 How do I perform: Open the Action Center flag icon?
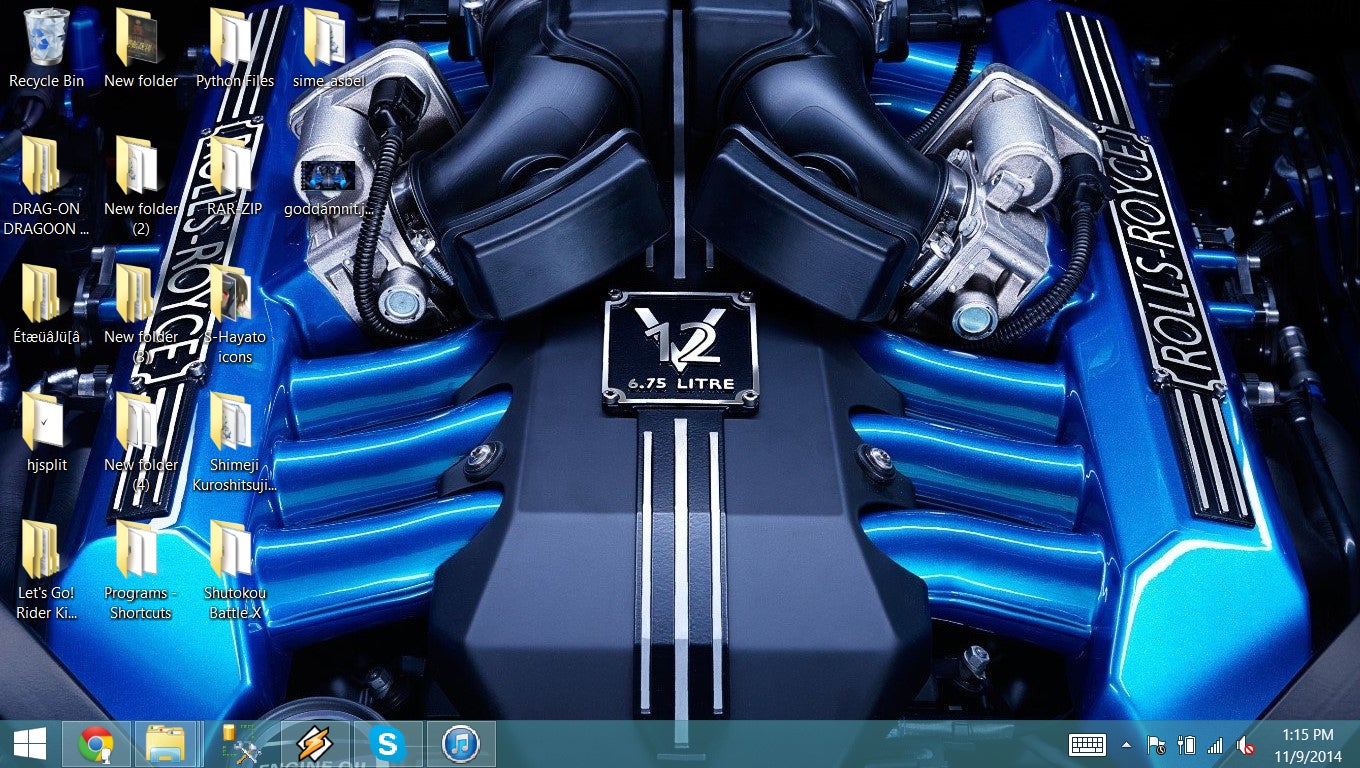point(1156,745)
